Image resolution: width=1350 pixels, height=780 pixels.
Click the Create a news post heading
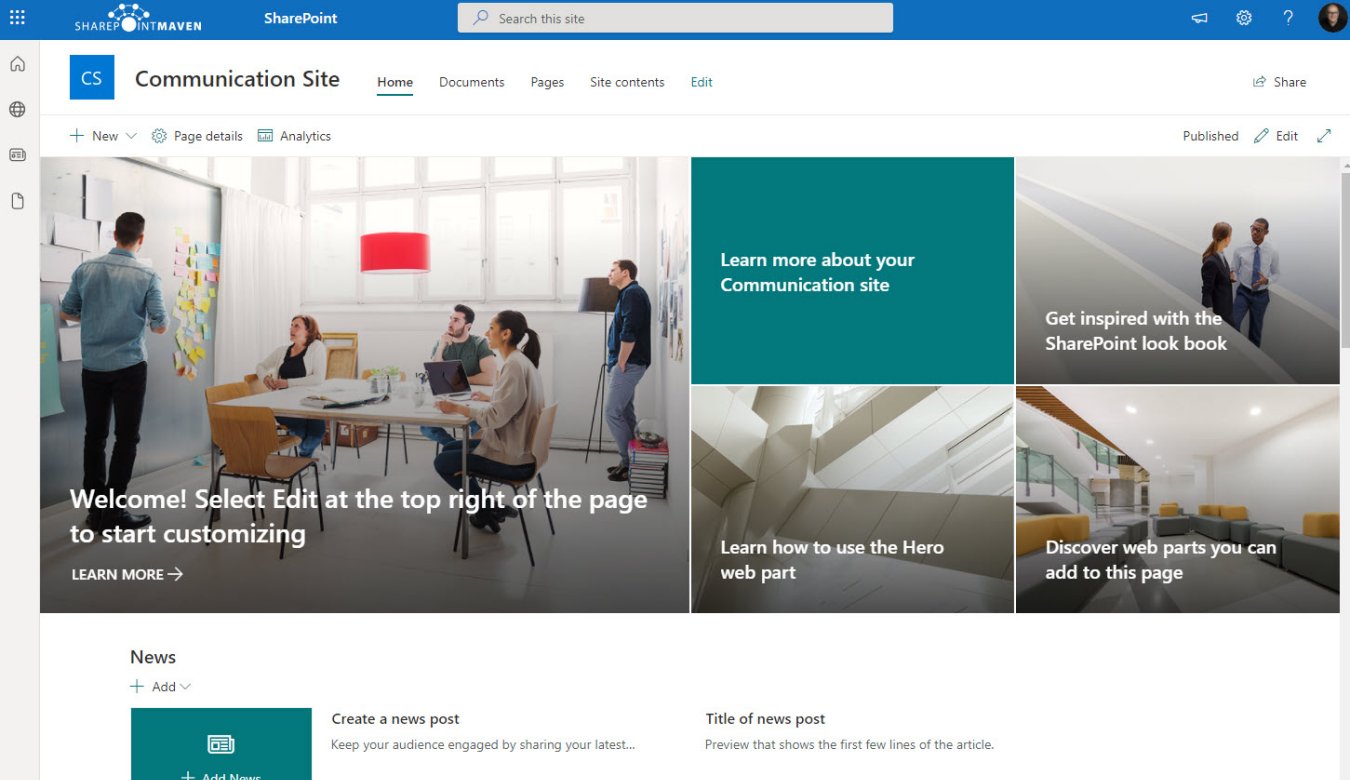tap(396, 719)
